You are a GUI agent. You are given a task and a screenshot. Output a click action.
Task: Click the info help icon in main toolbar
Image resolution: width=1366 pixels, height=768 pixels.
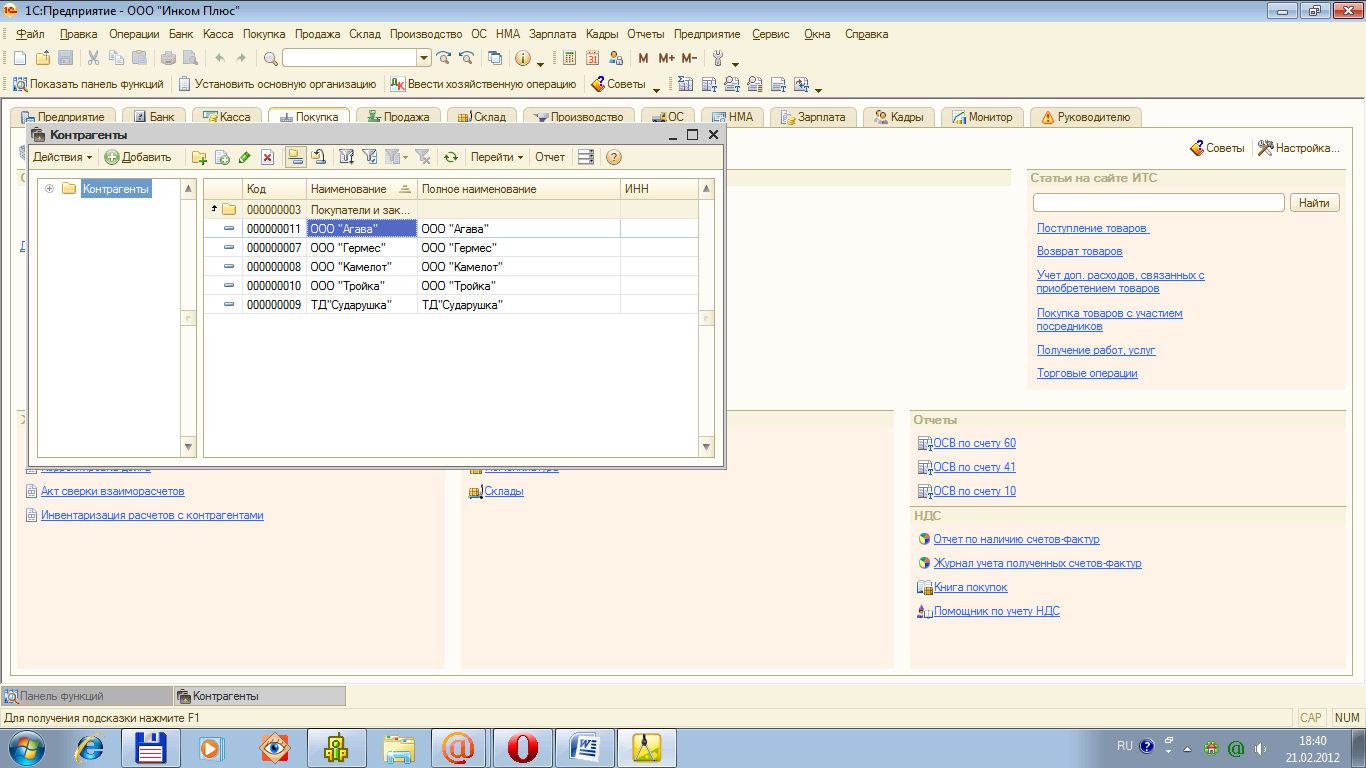pyautogui.click(x=522, y=58)
